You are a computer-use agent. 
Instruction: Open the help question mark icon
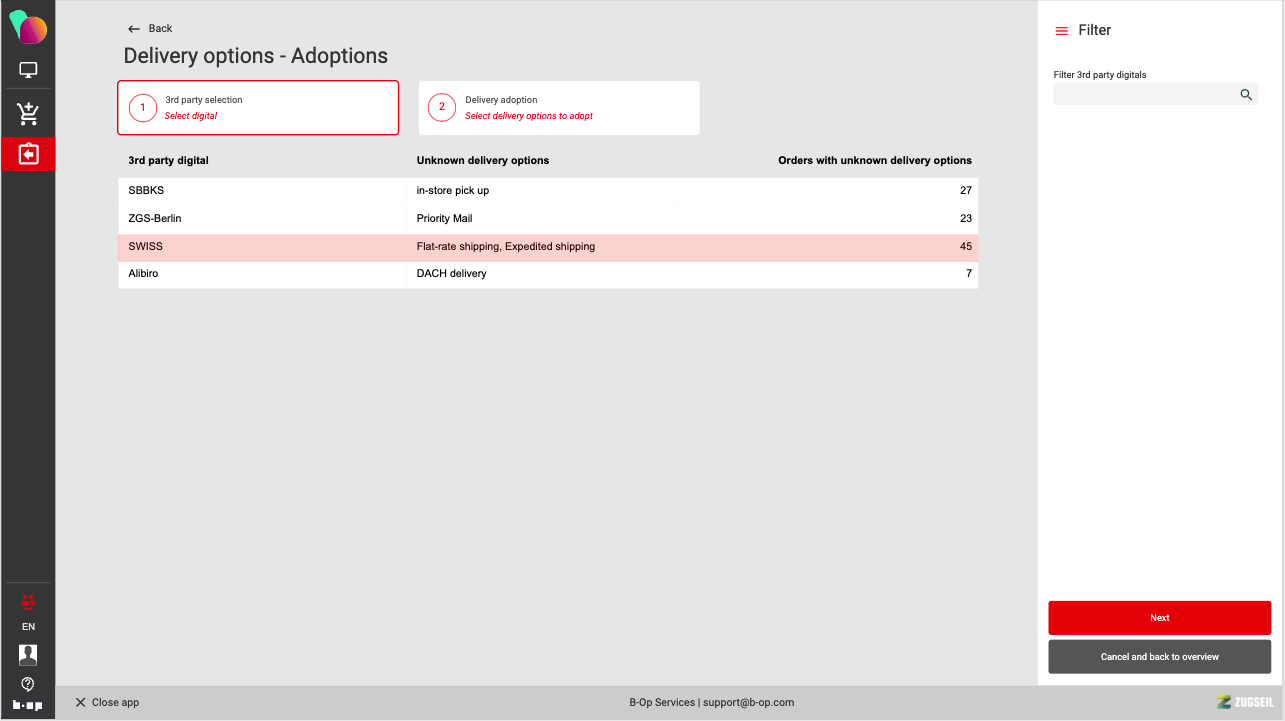coord(28,684)
